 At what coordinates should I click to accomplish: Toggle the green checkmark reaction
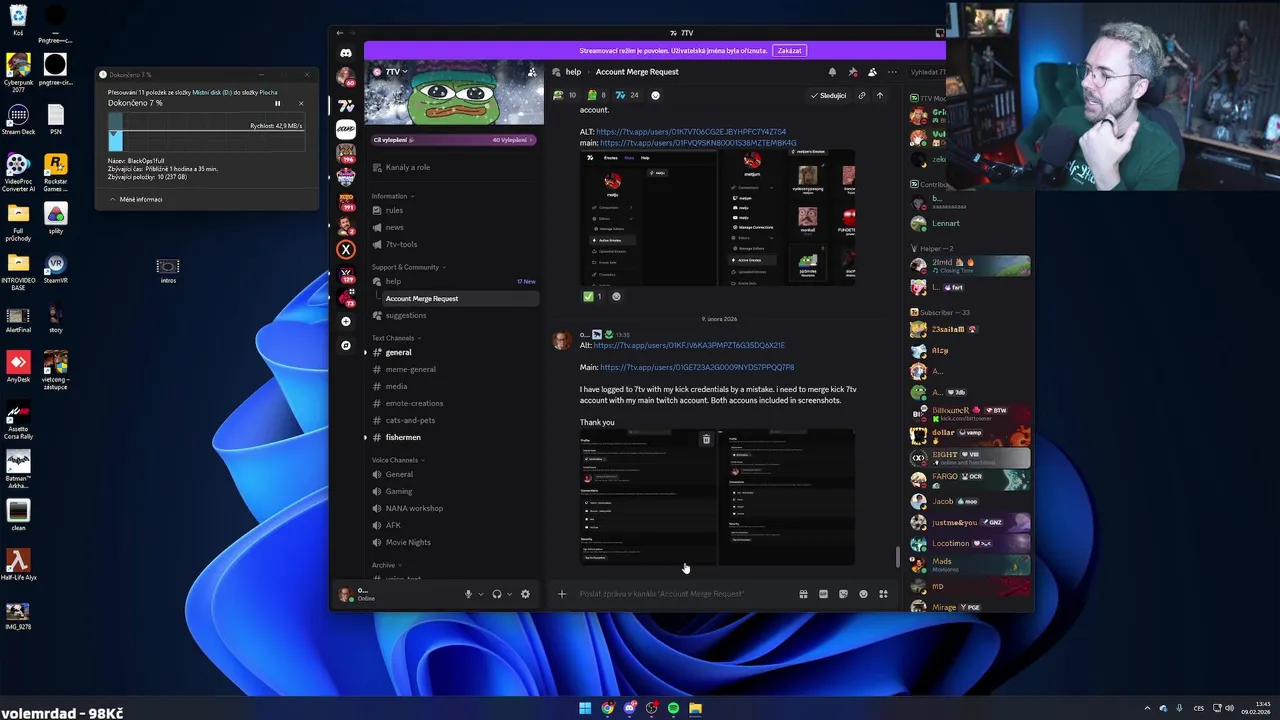point(593,296)
